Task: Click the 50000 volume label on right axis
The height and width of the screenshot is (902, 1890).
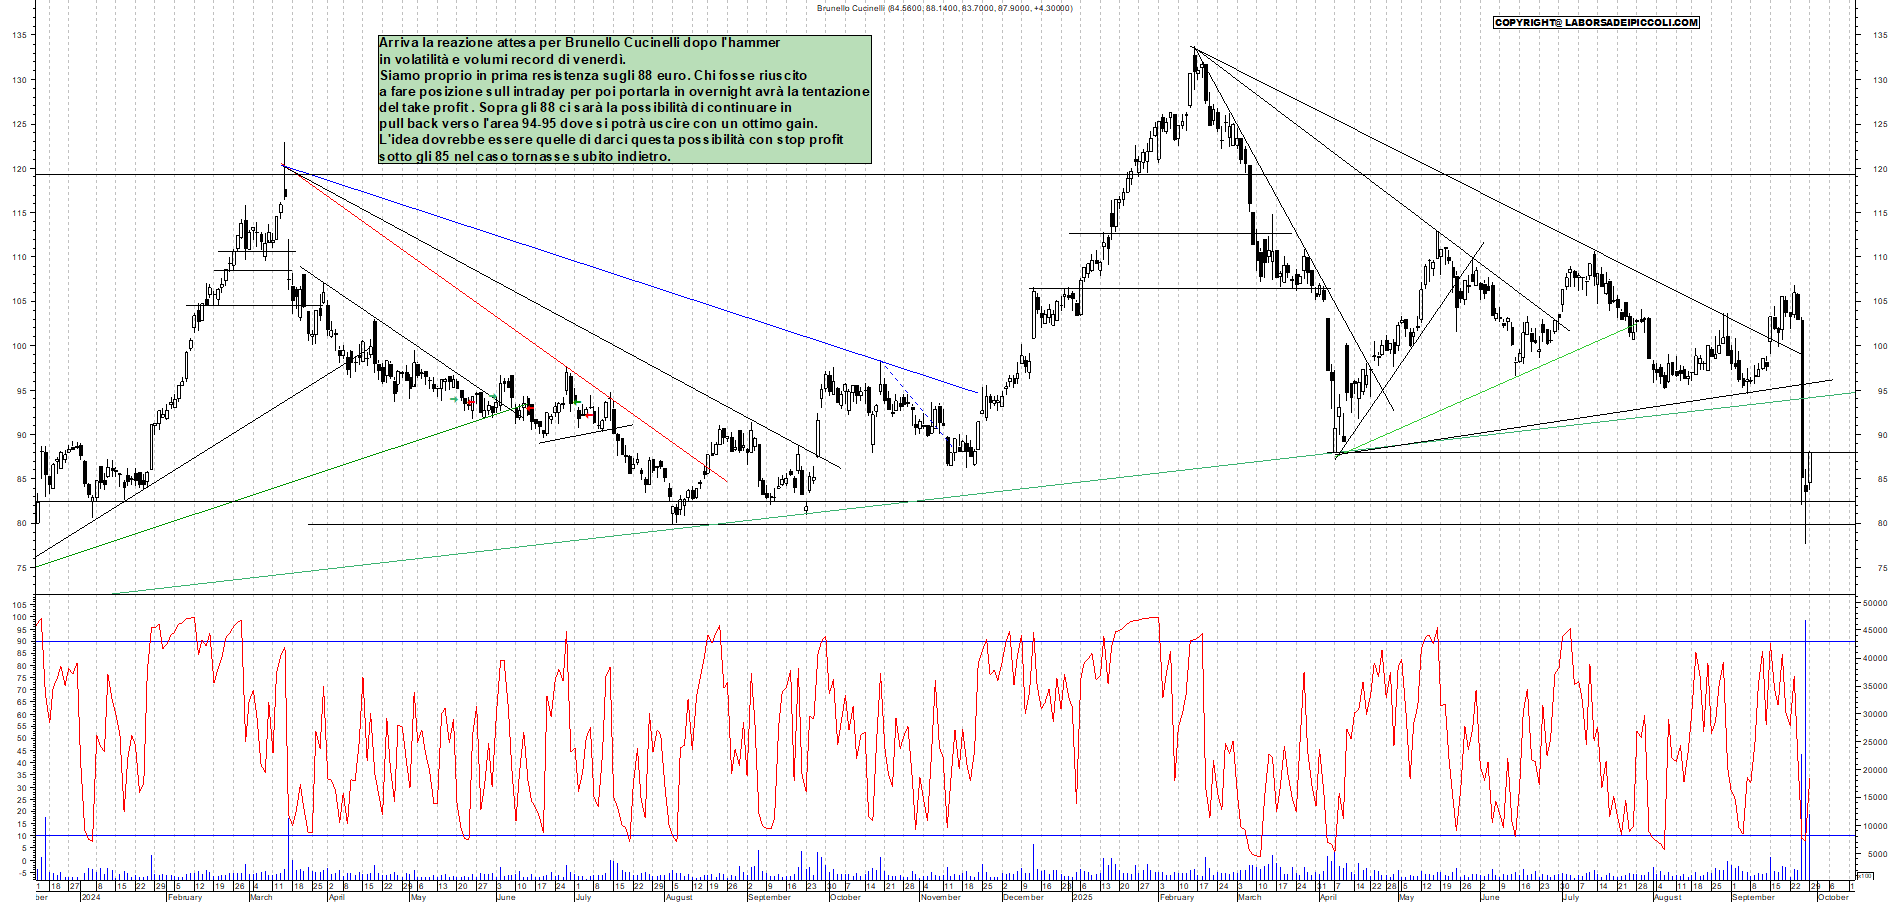Action: coord(1874,603)
